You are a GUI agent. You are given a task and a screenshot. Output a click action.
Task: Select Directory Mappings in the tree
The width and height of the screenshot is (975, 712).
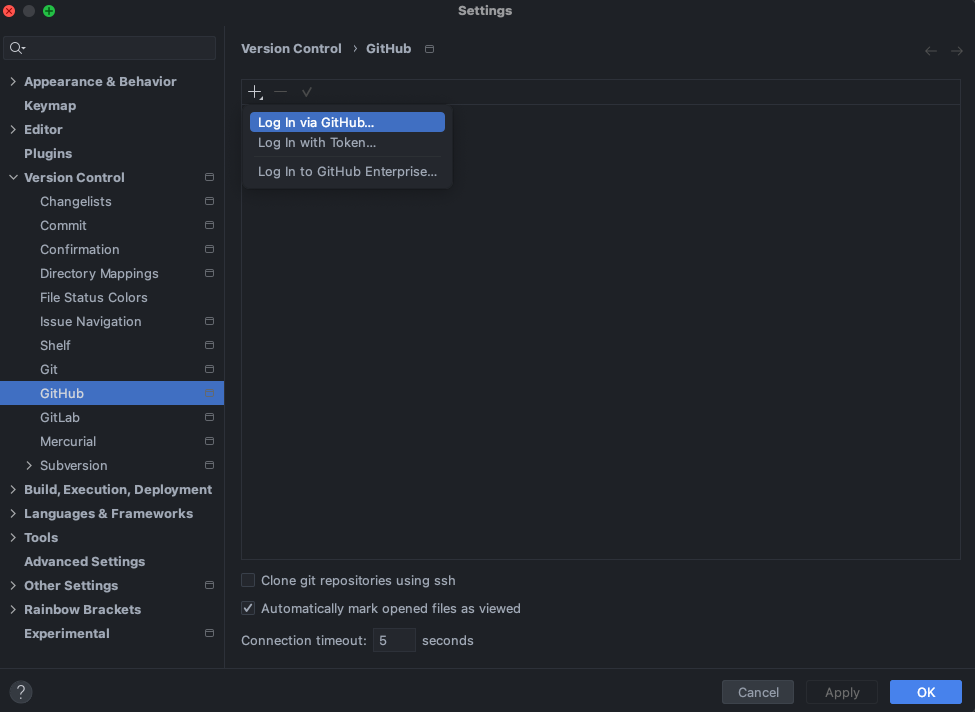click(99, 273)
